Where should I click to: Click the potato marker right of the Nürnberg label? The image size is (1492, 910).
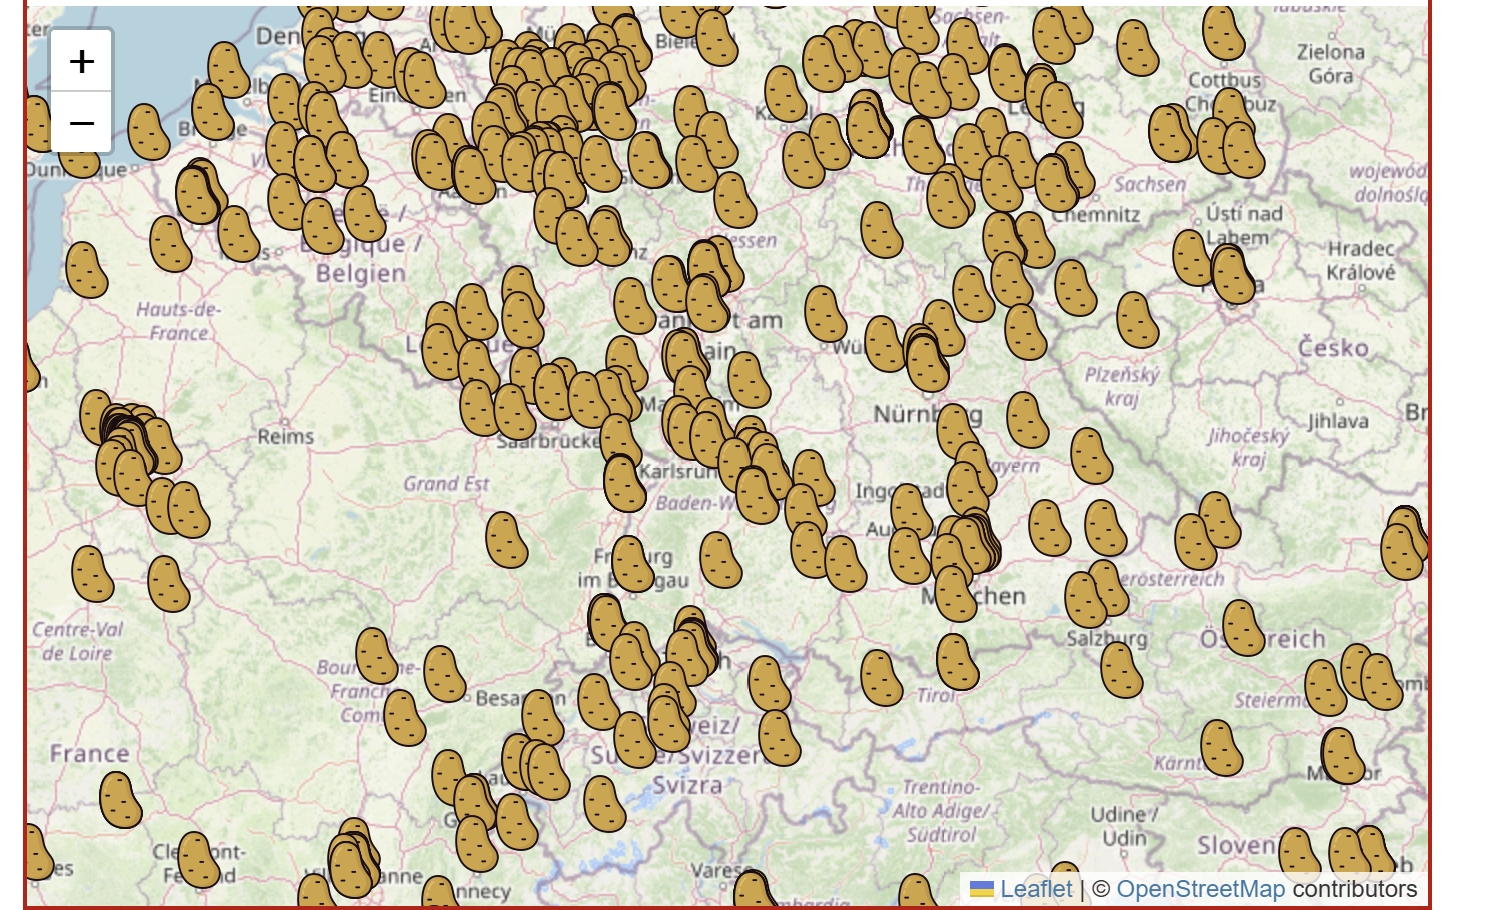pyautogui.click(x=1028, y=419)
